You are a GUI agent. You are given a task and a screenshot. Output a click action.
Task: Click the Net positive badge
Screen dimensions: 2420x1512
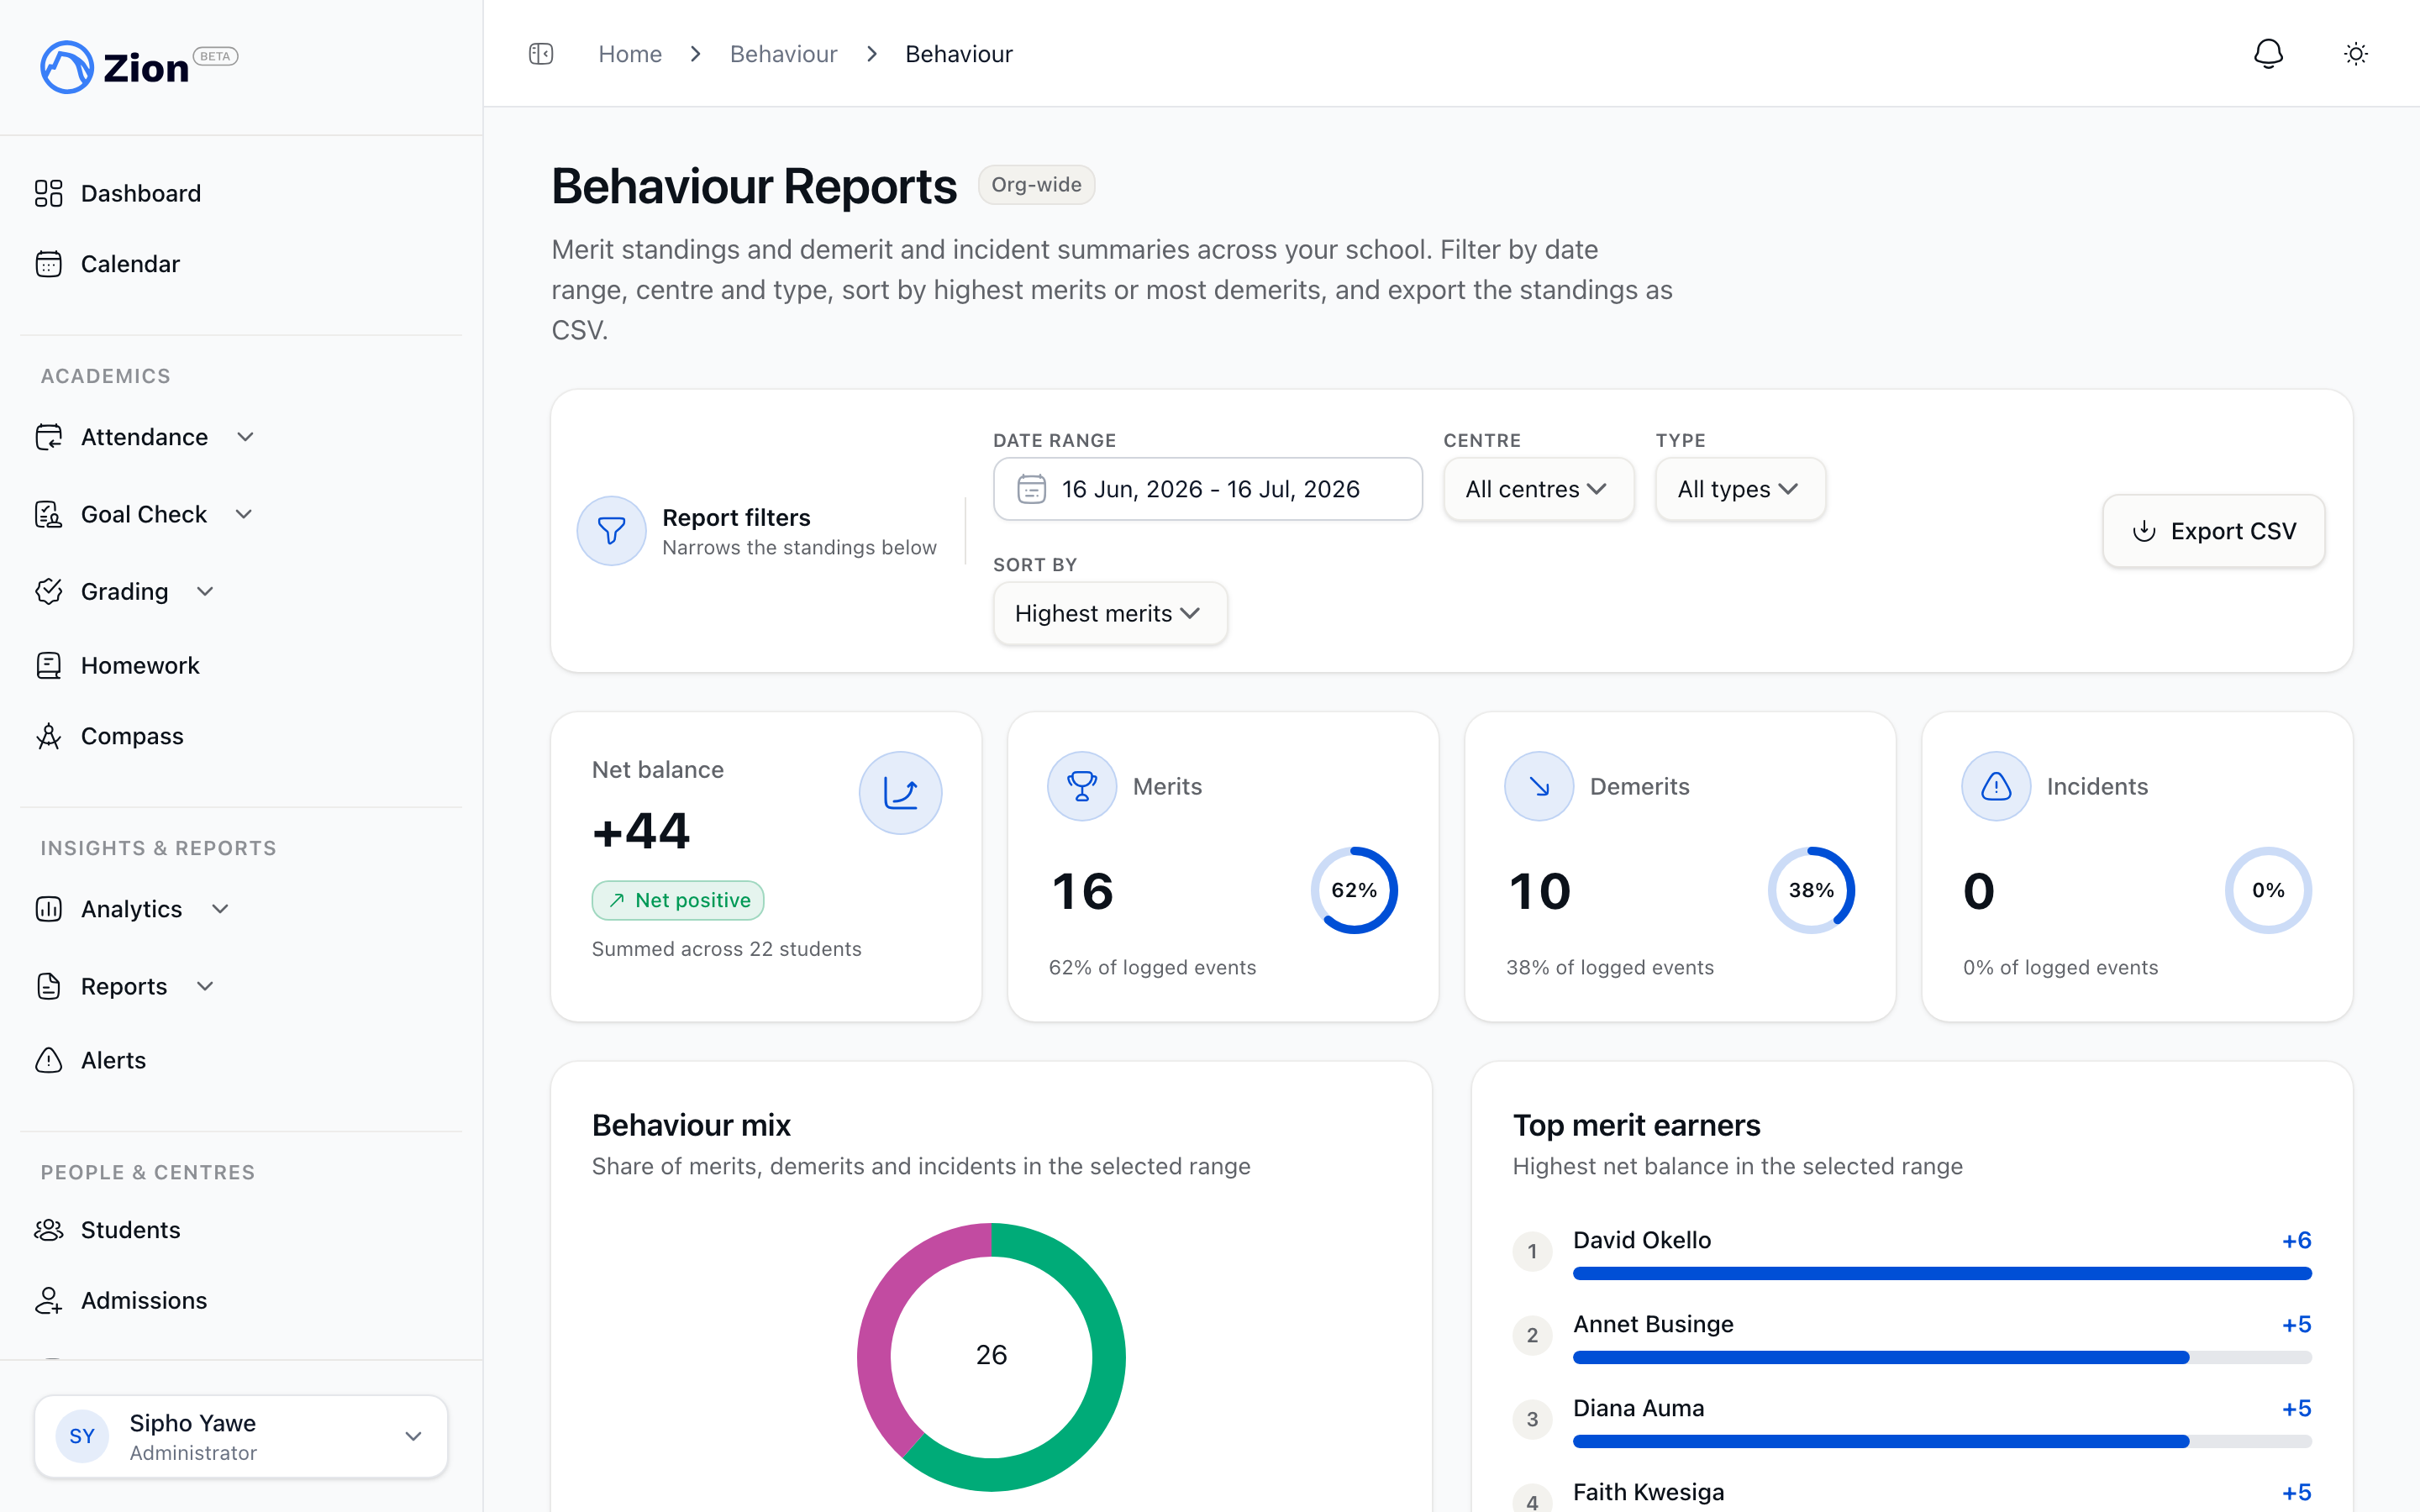click(678, 900)
